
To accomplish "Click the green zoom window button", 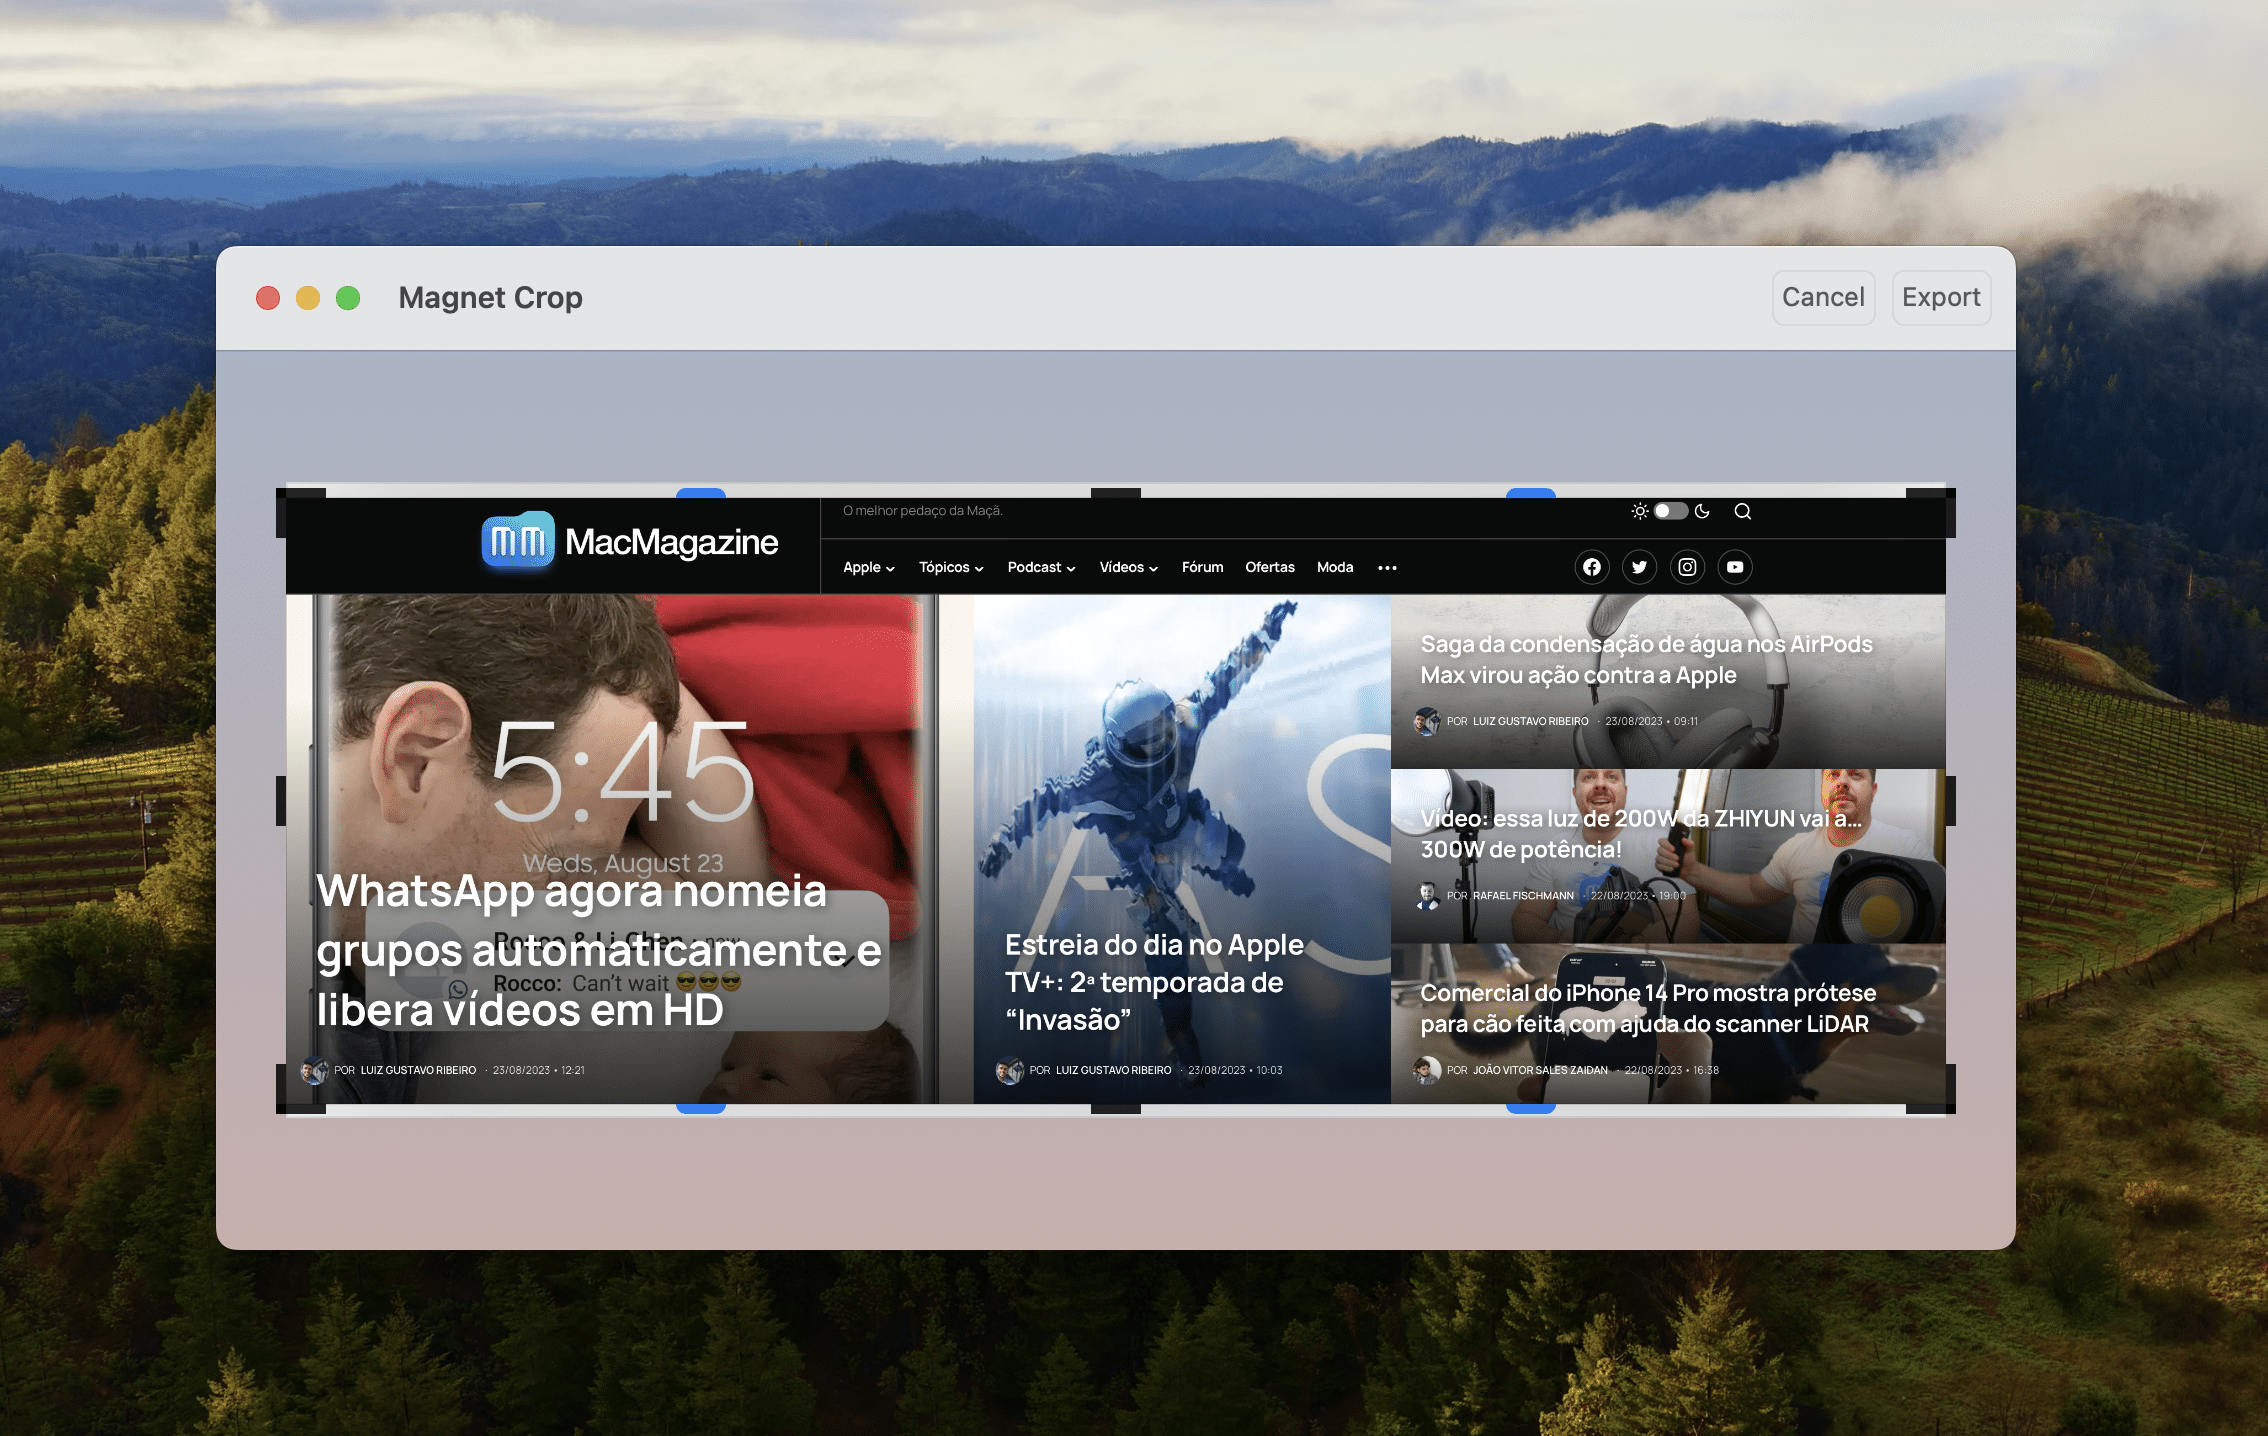I will coord(348,298).
